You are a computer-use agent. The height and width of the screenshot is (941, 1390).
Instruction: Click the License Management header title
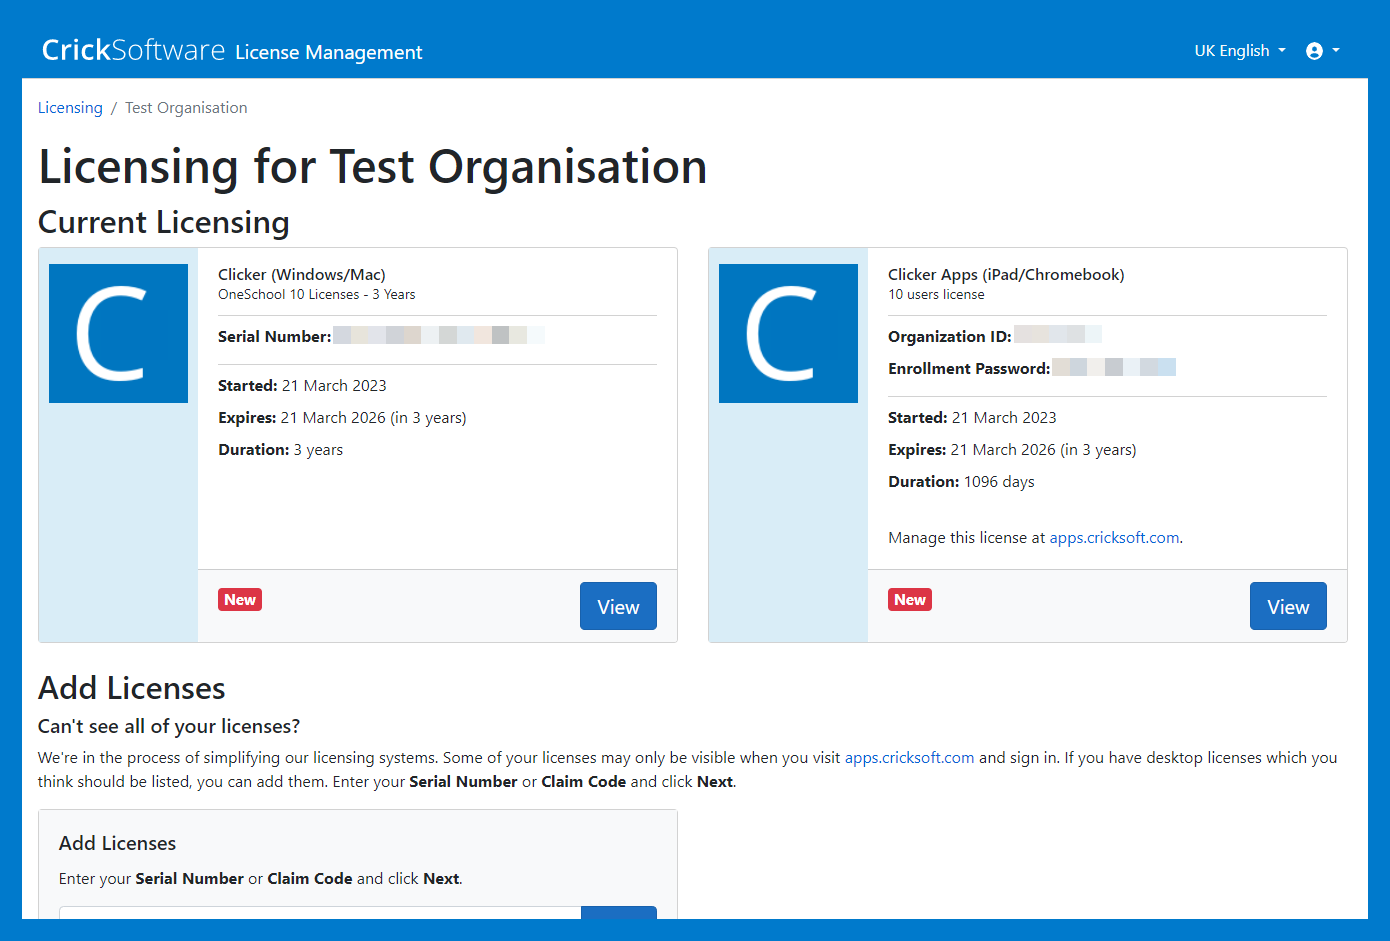329,52
